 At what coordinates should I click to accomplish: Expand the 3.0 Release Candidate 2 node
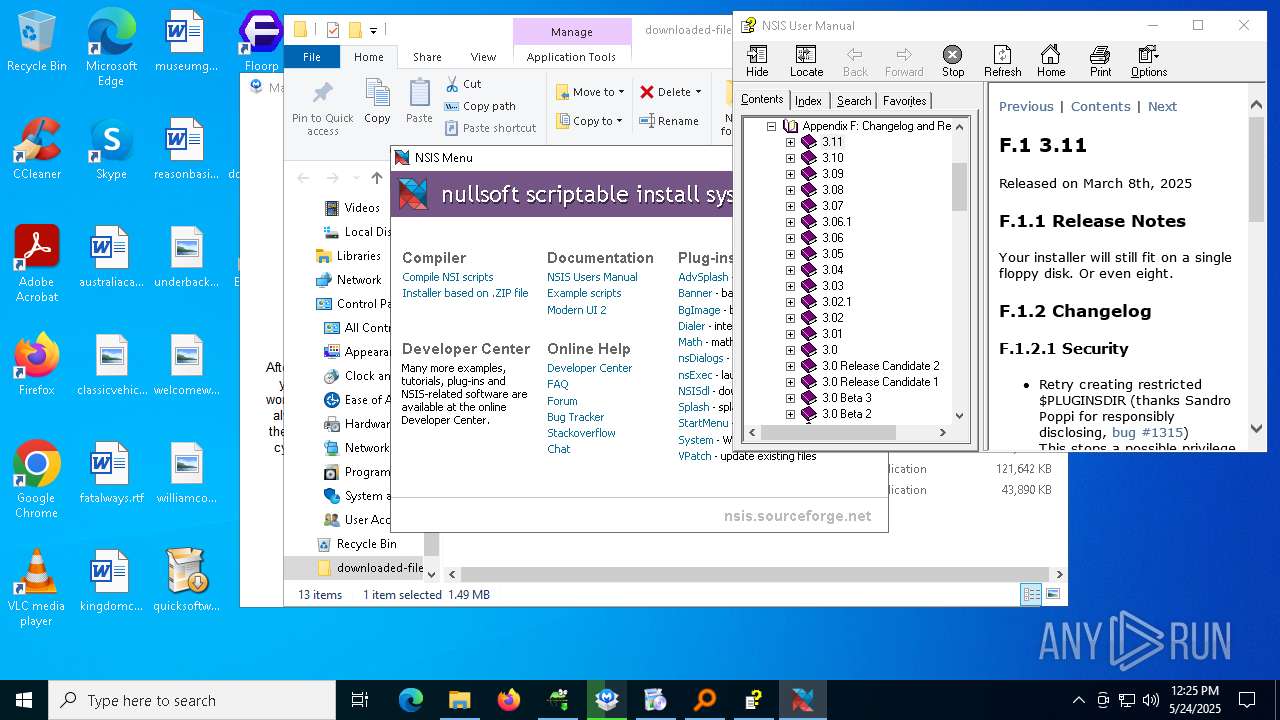790,366
